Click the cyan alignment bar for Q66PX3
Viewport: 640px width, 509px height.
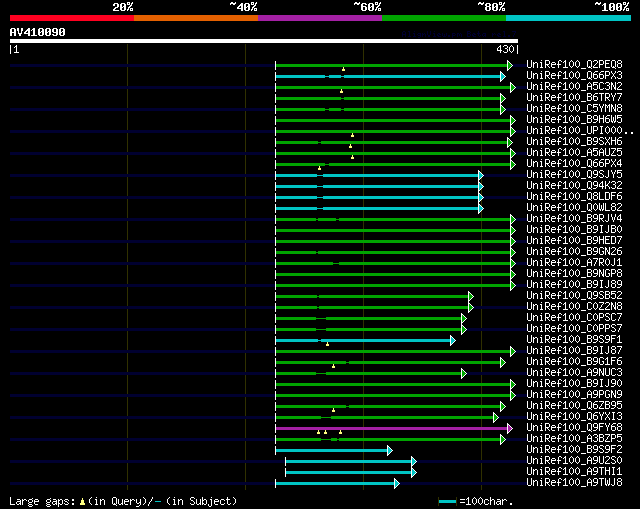[x=388, y=76]
